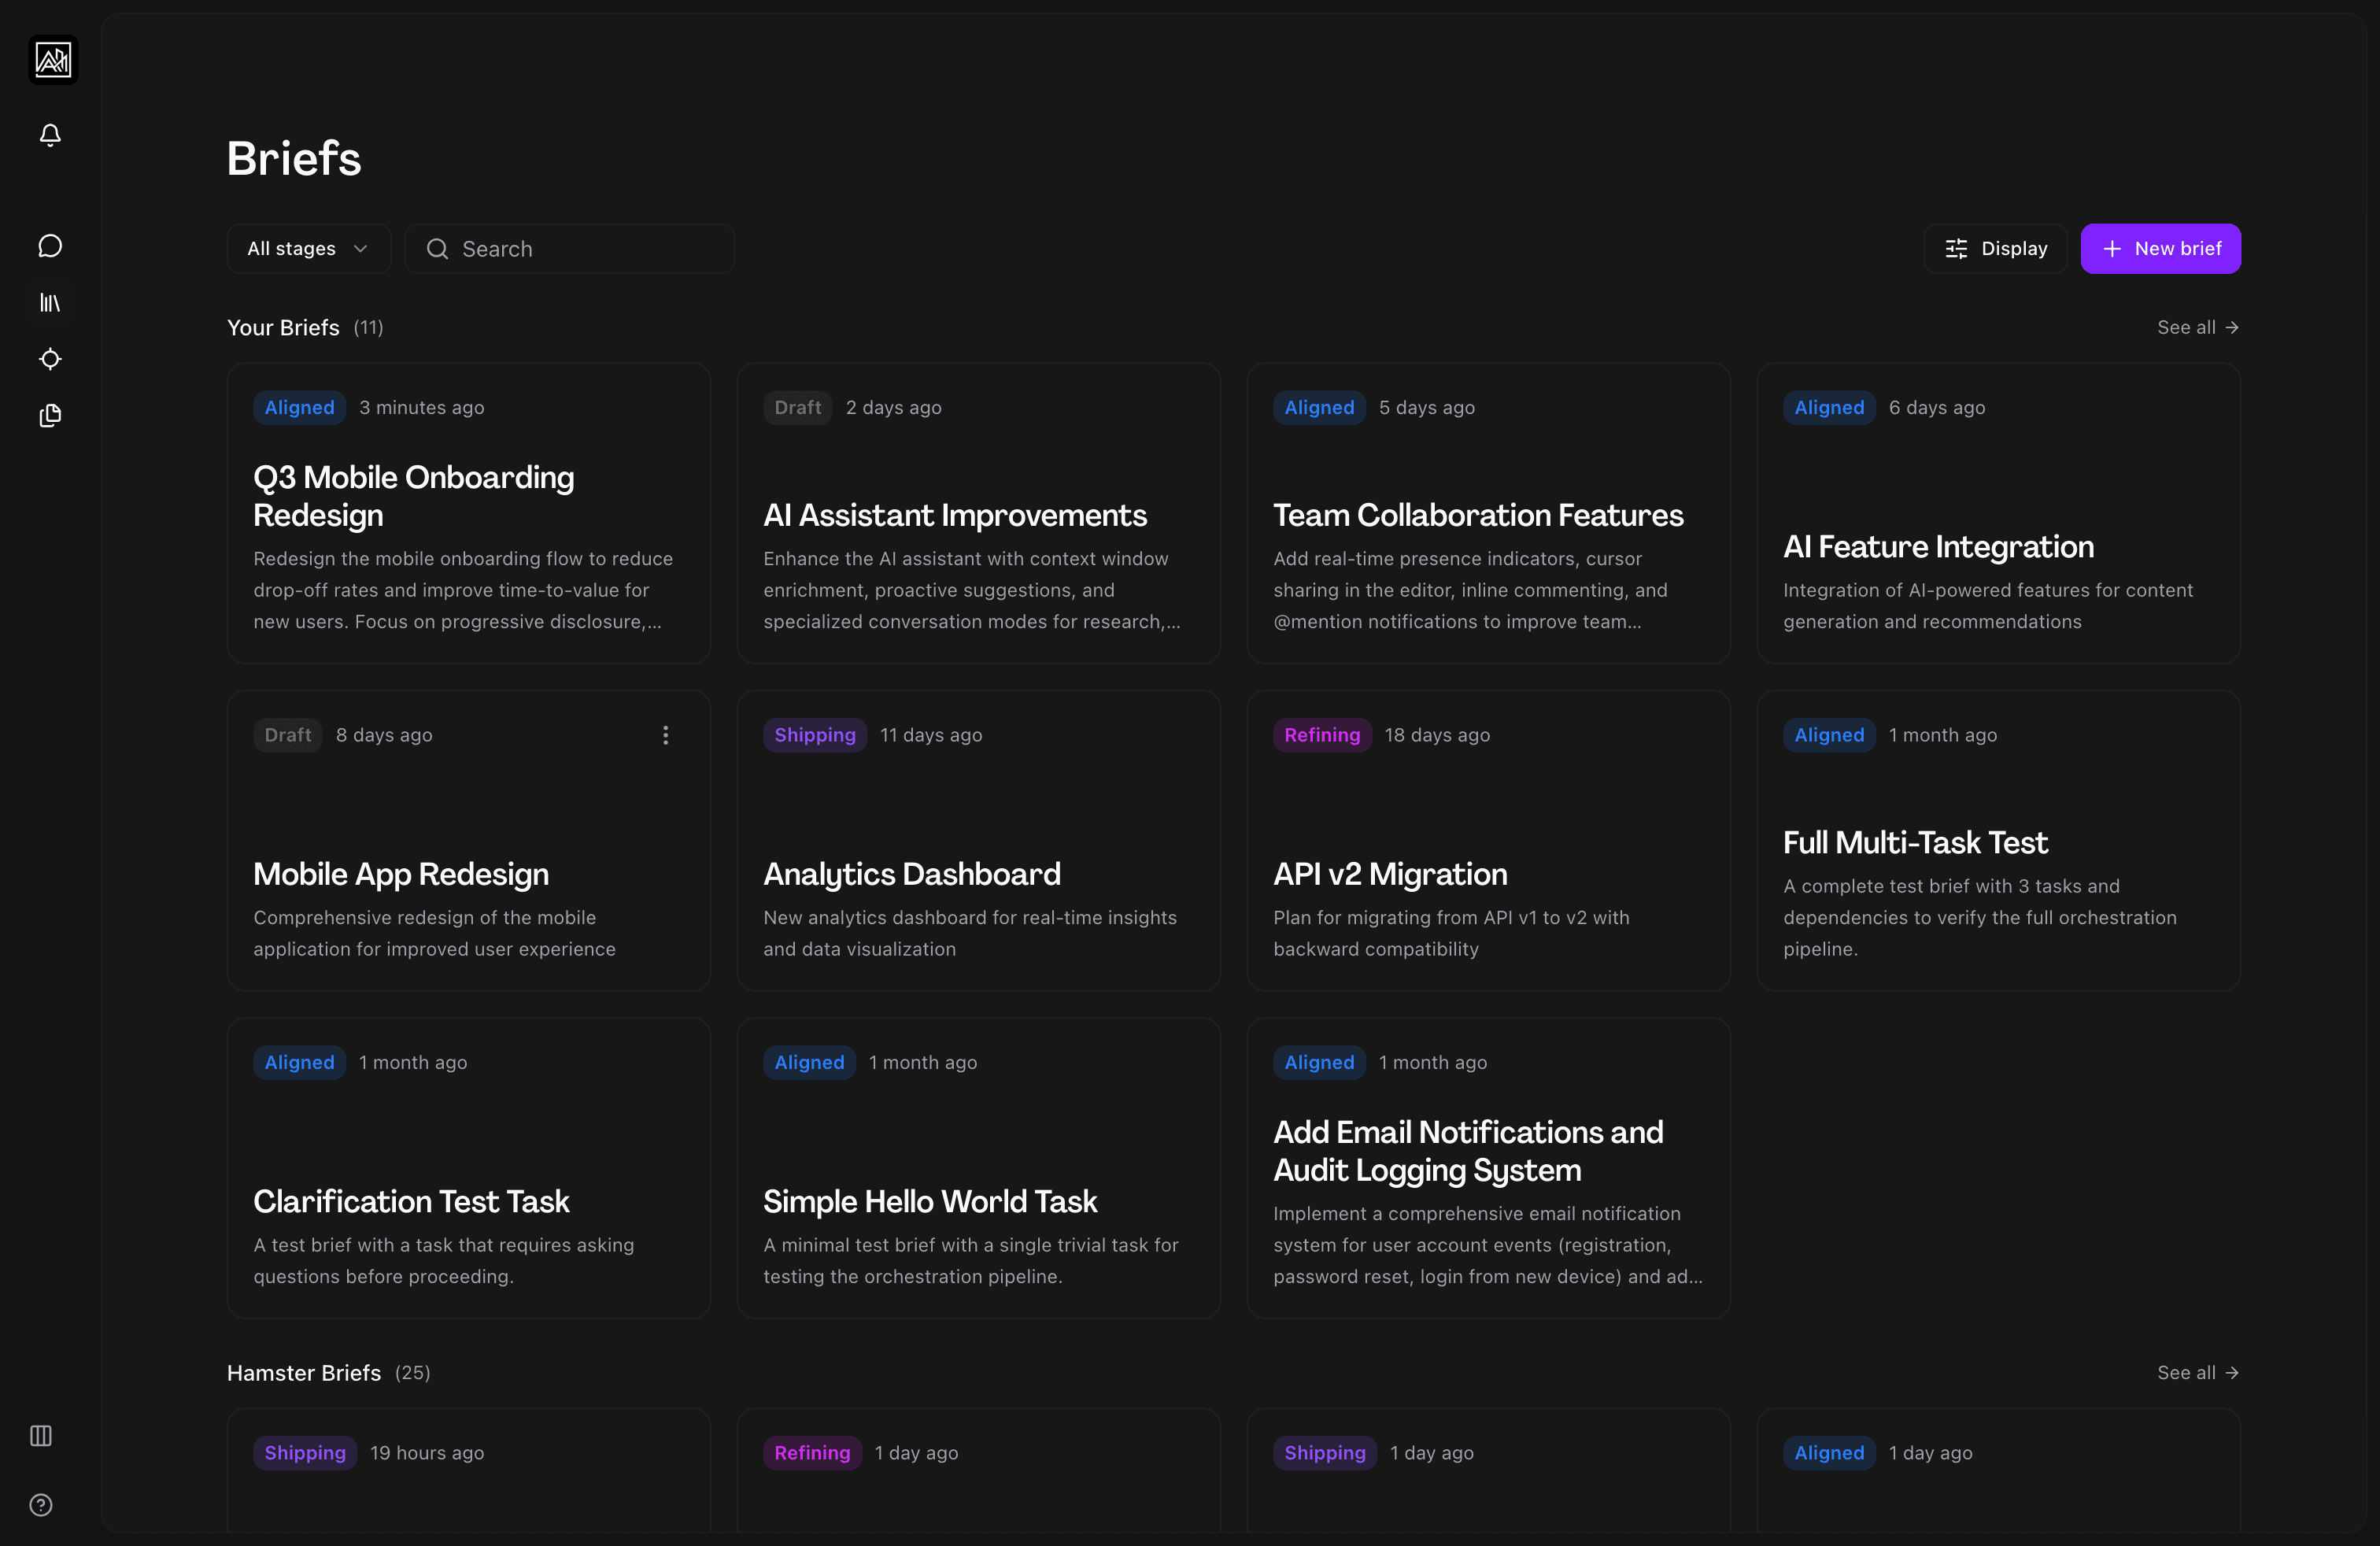Image resolution: width=2380 pixels, height=1546 pixels.
Task: Open the notifications bell icon
Action: 50,135
